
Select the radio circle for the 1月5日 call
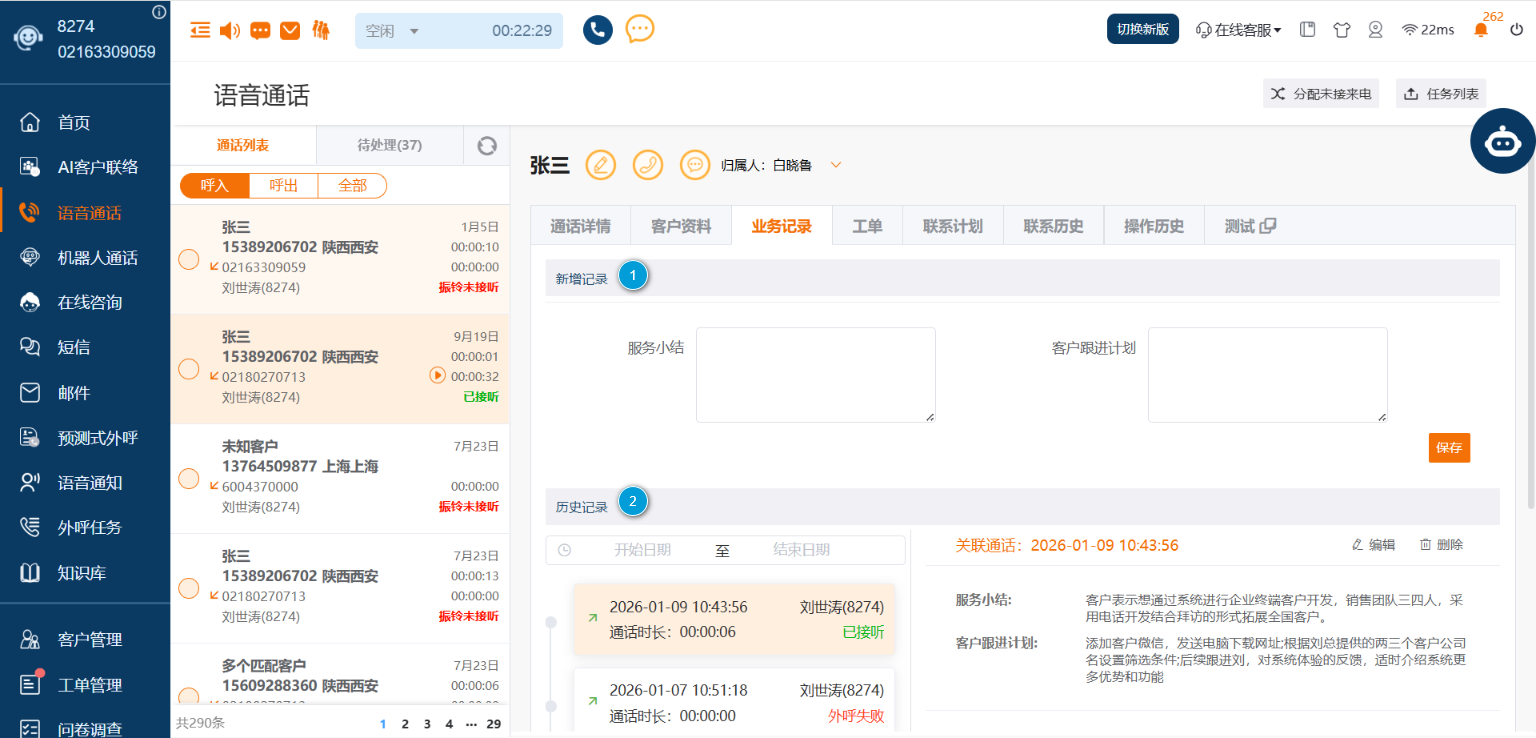click(188, 259)
